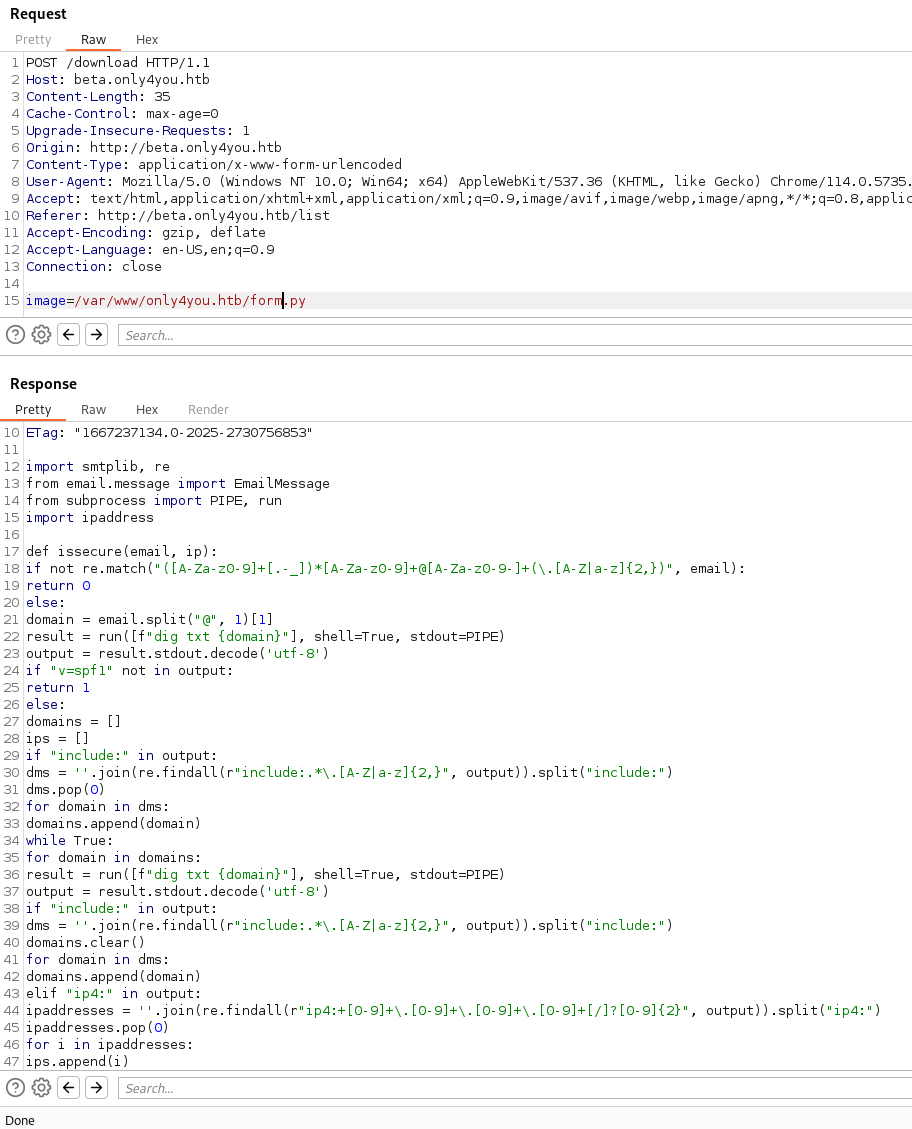
Task: Open search help in the Response panel
Action: [15, 1088]
